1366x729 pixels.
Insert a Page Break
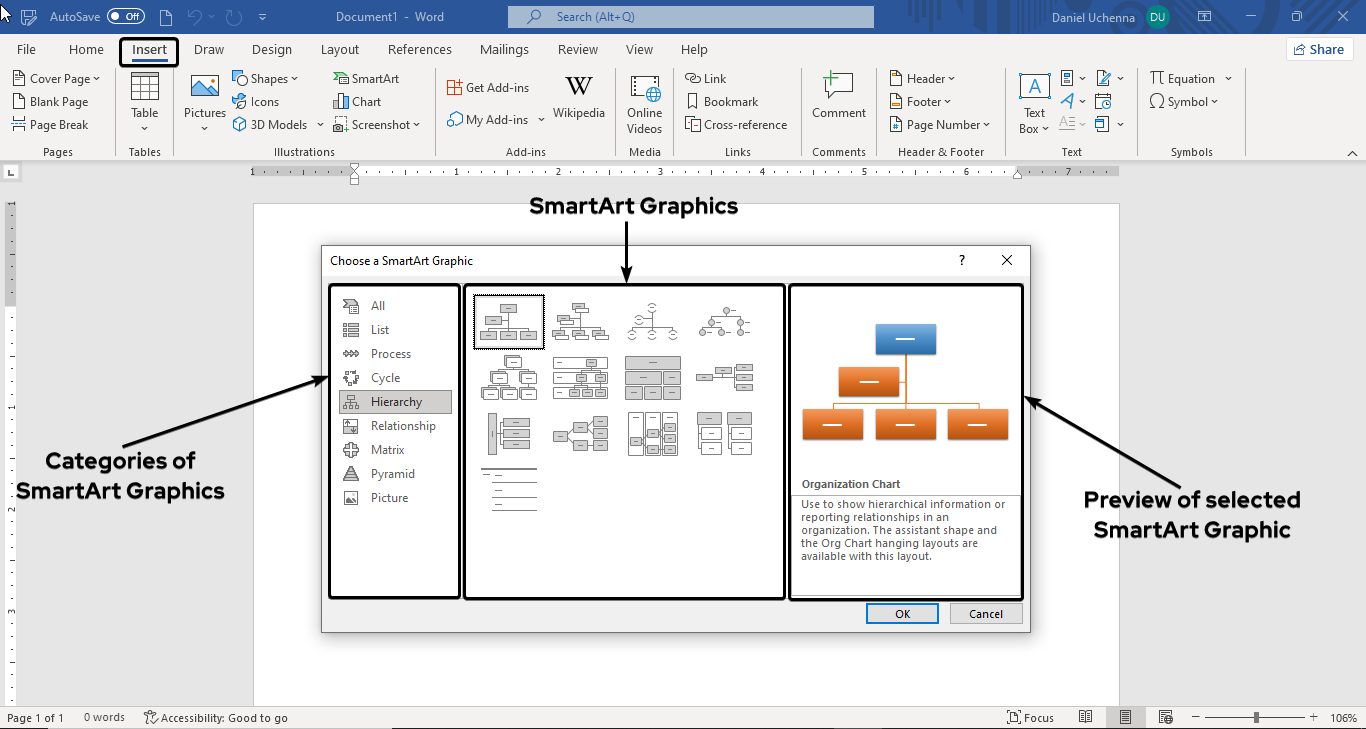click(50, 125)
